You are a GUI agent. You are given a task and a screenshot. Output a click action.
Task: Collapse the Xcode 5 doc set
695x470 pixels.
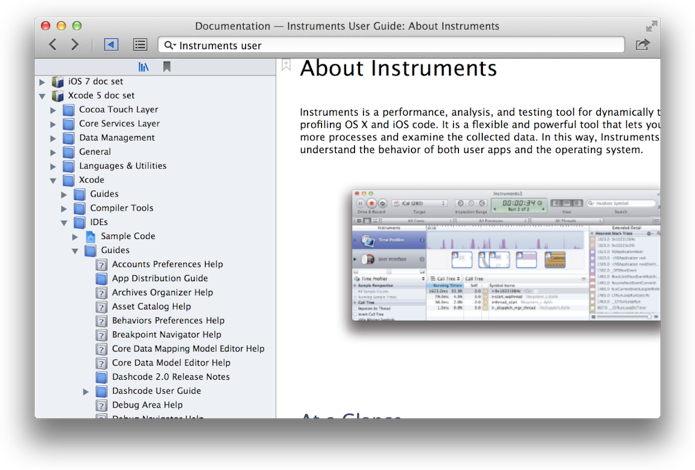pyautogui.click(x=42, y=96)
